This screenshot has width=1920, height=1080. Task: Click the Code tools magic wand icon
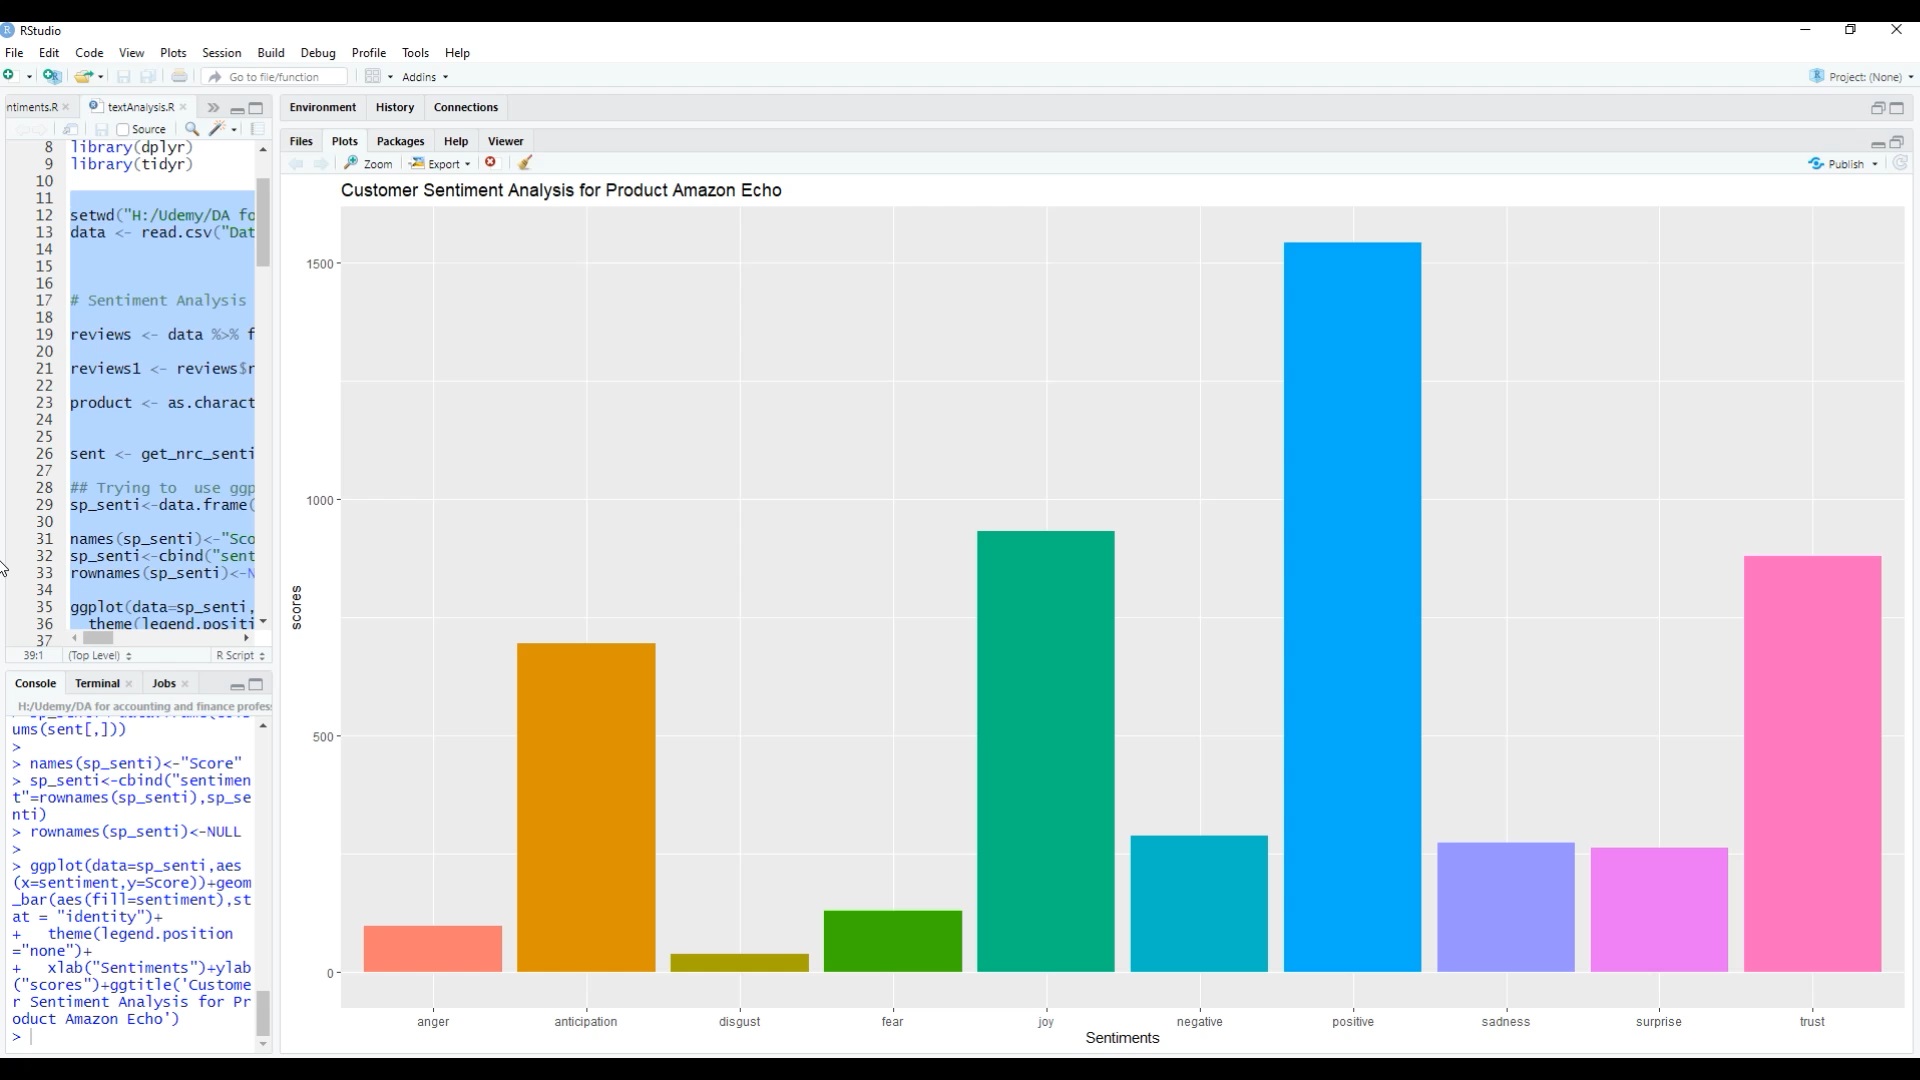click(x=217, y=129)
